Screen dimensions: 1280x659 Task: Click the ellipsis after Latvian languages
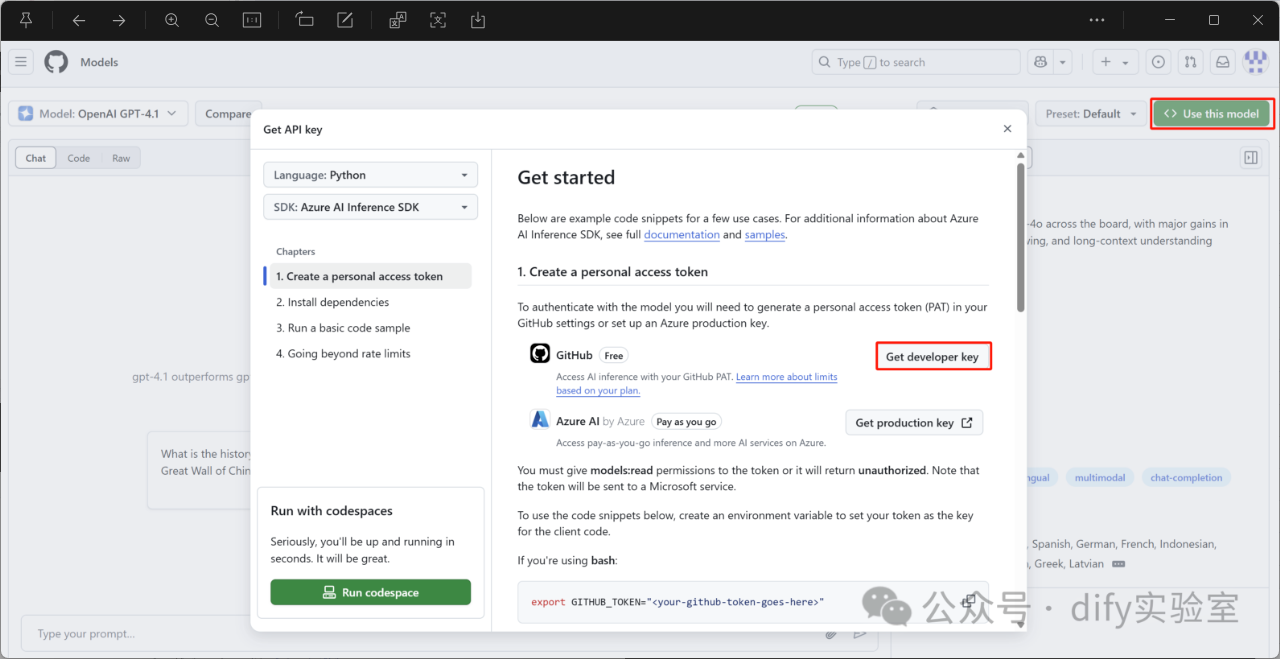click(1118, 564)
